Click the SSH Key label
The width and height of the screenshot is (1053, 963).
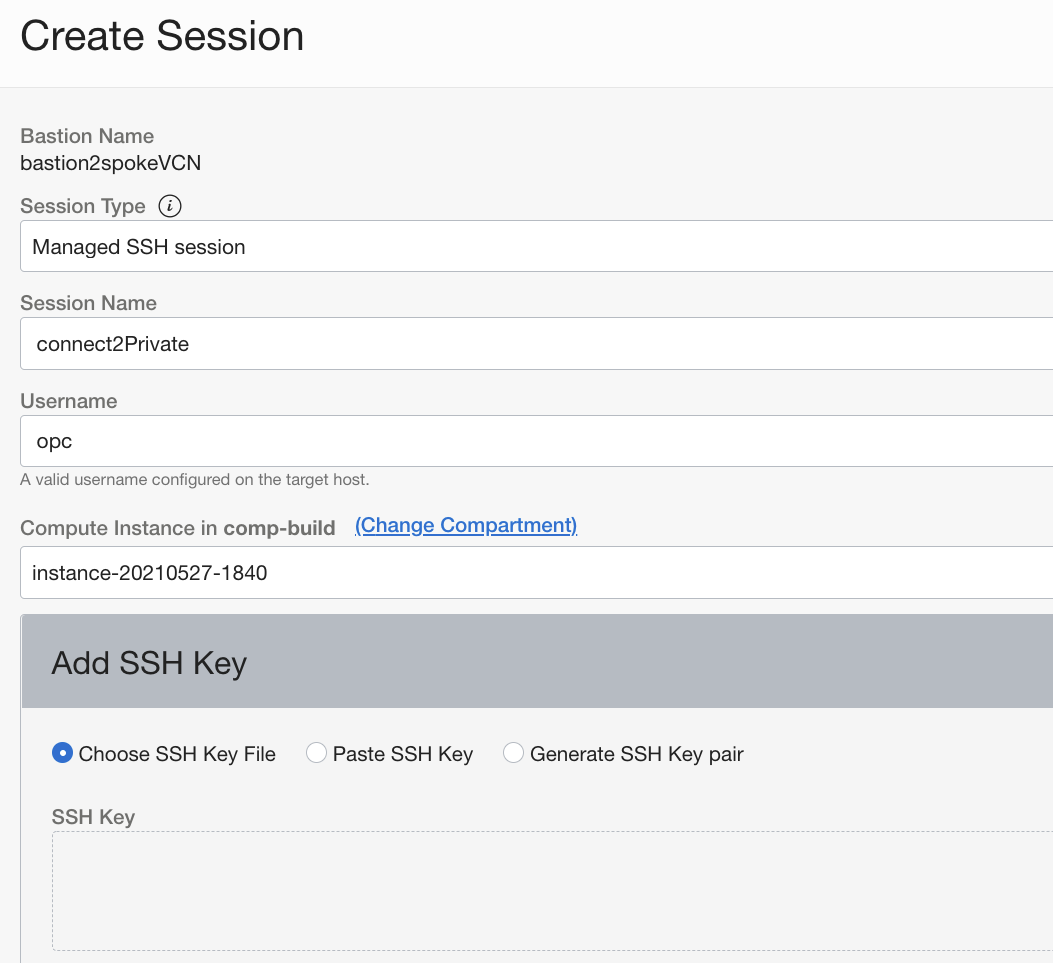(x=93, y=817)
